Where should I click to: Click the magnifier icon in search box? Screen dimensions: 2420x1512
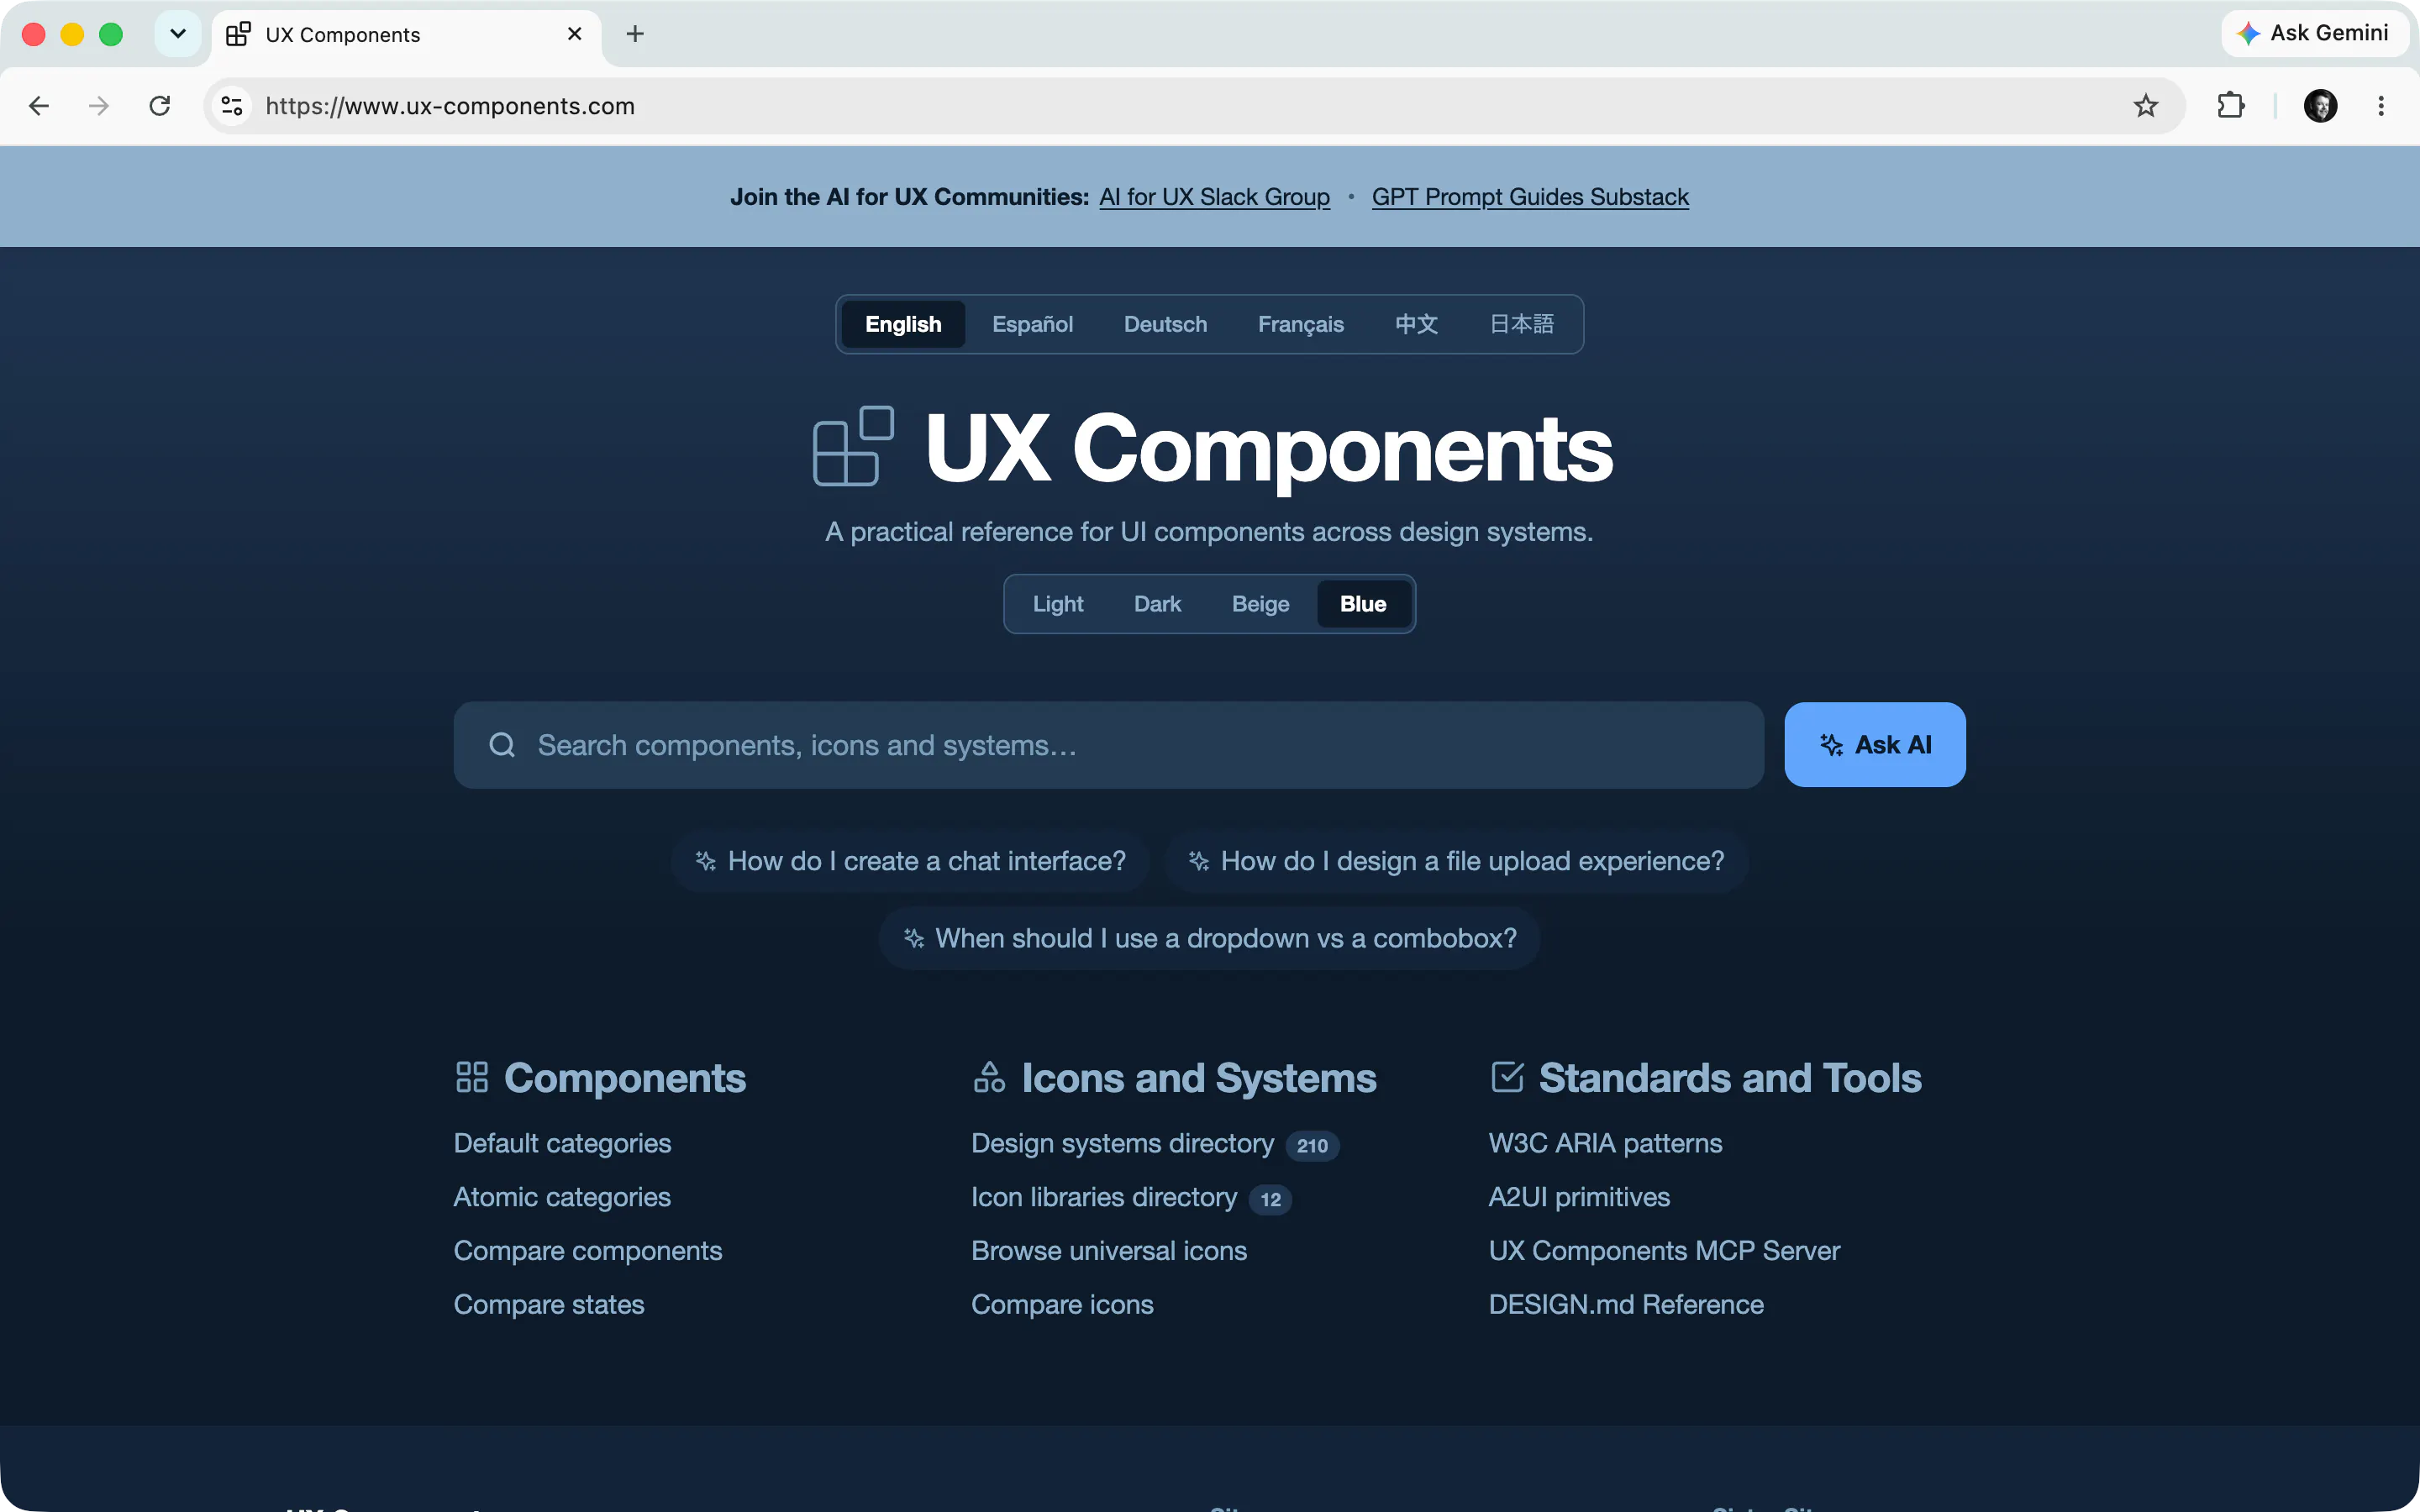pos(502,745)
